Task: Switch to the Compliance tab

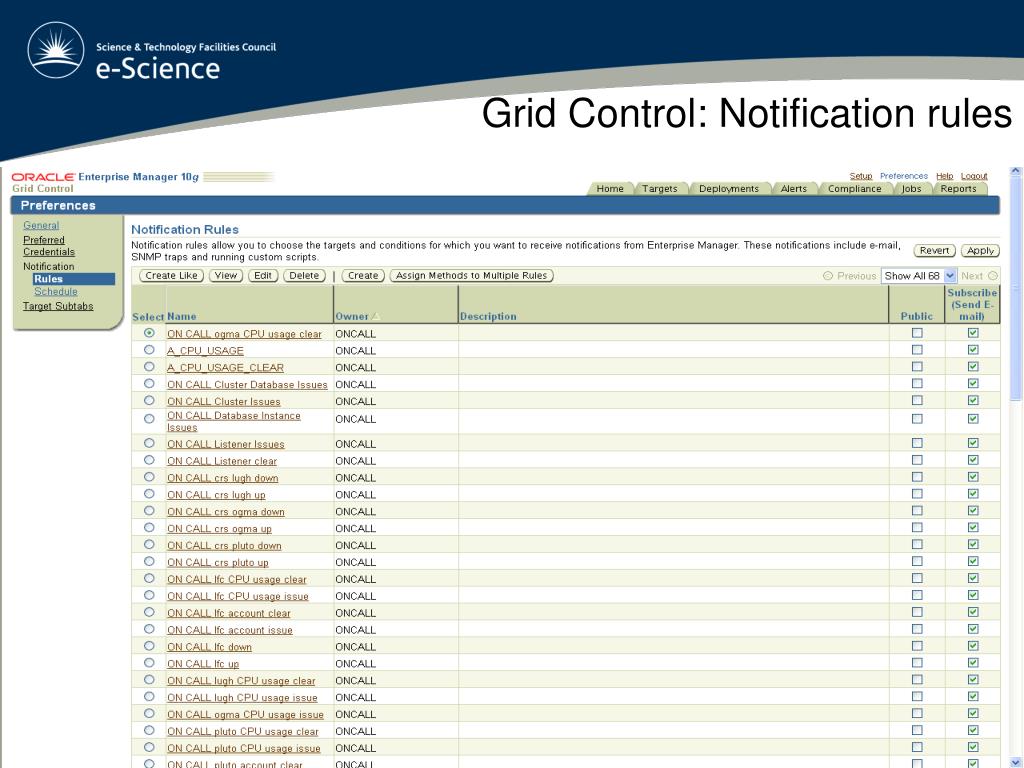Action: click(854, 189)
